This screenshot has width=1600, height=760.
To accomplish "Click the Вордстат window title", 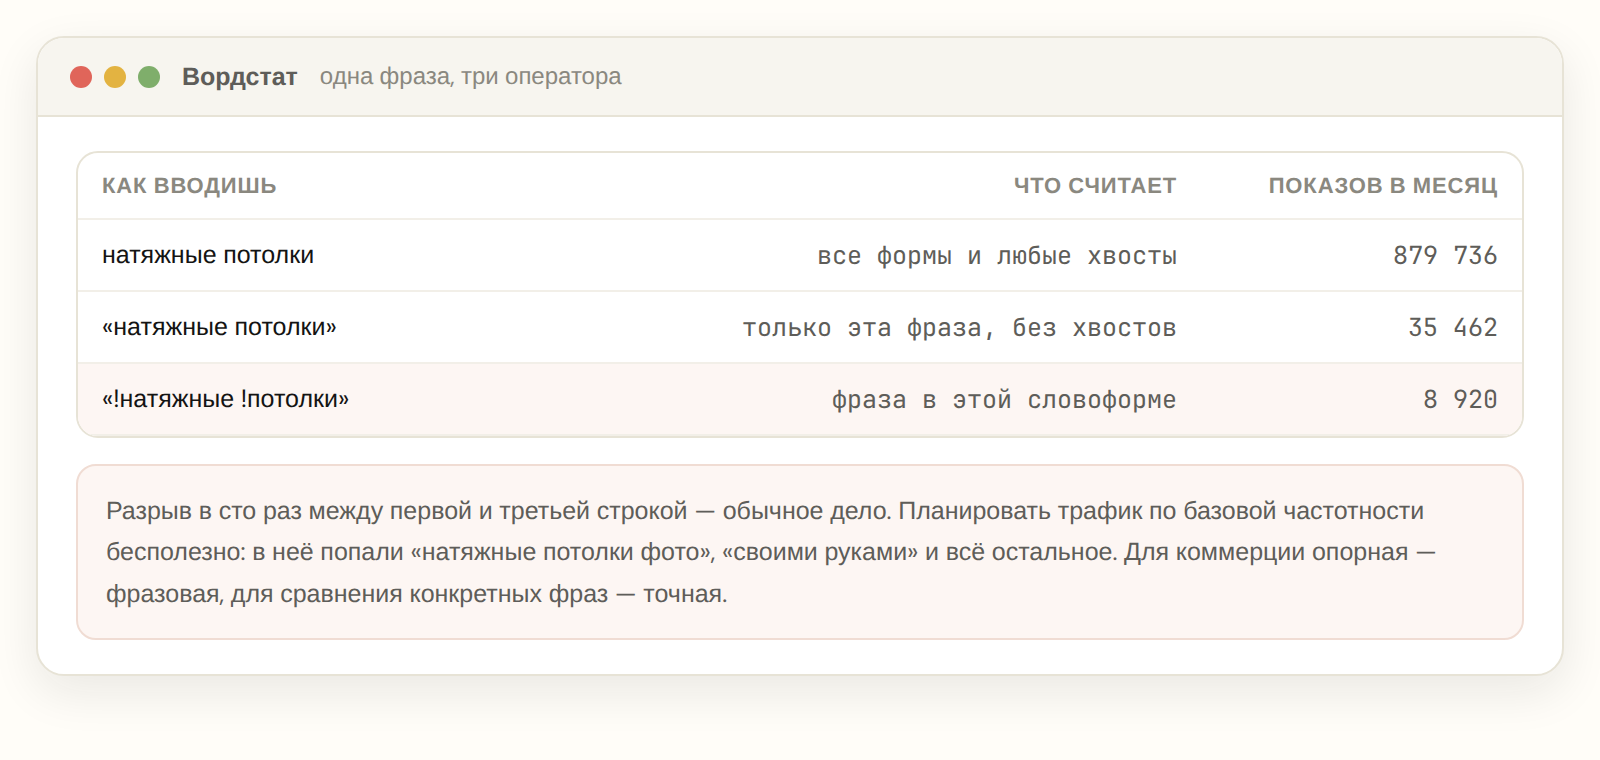I will (240, 77).
